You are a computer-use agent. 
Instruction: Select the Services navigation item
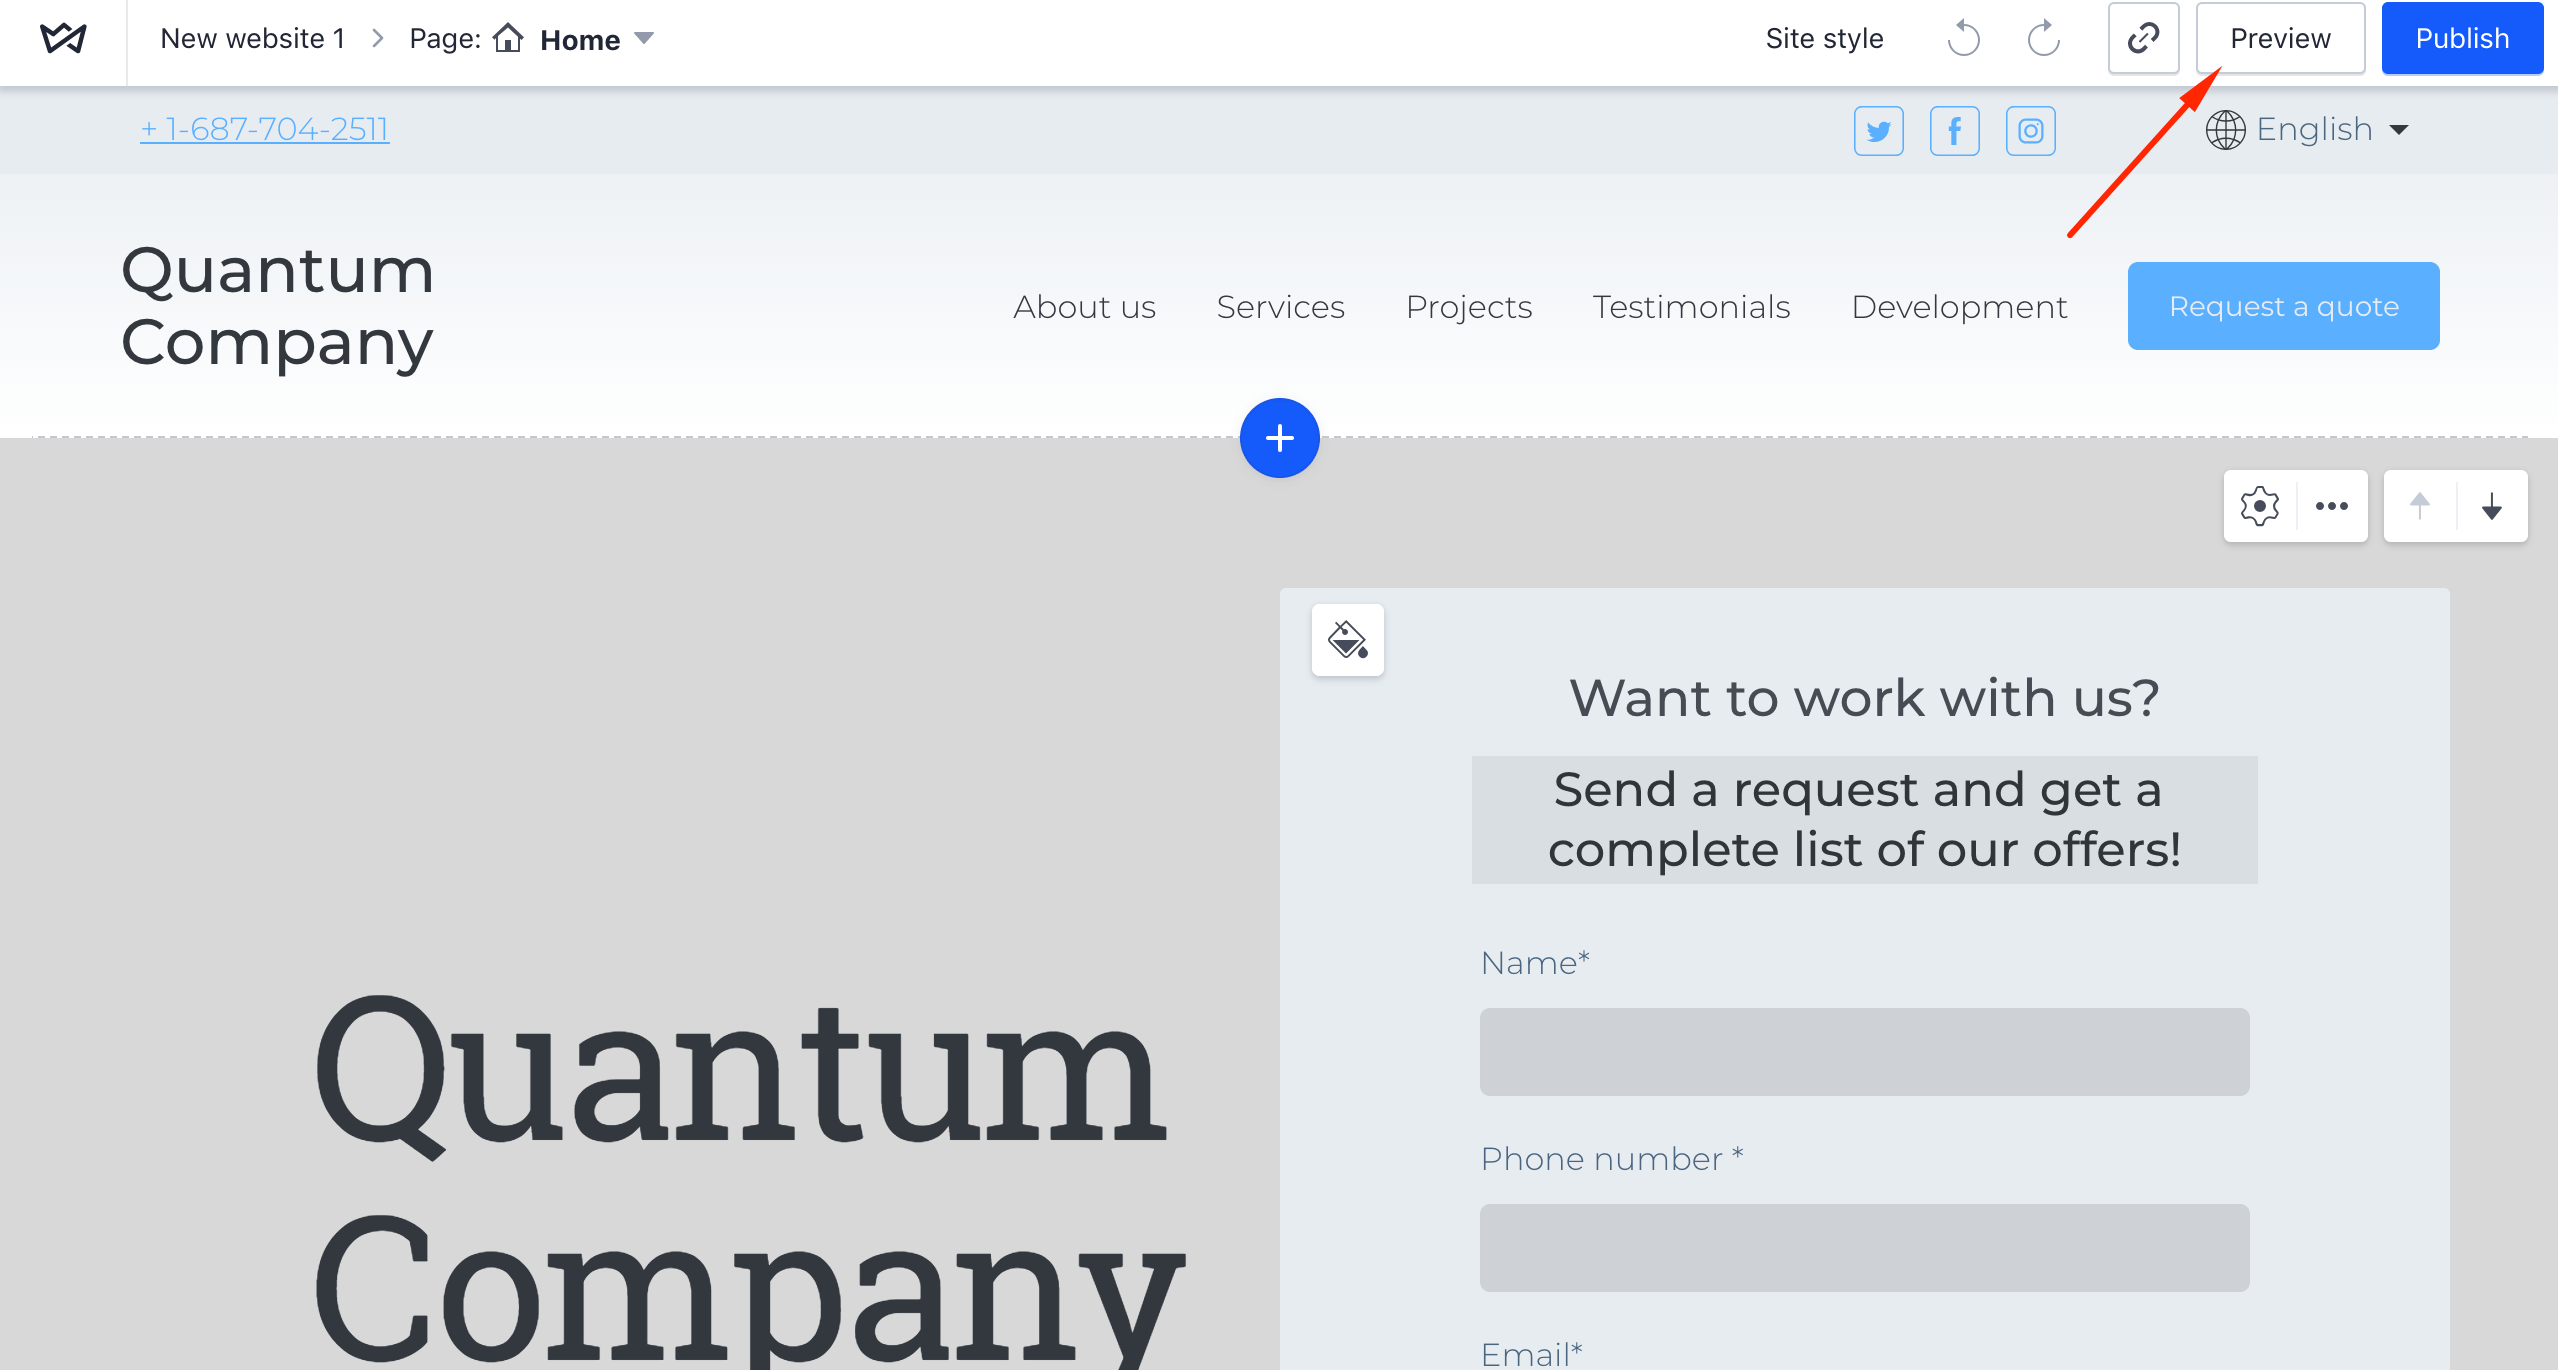click(1280, 307)
